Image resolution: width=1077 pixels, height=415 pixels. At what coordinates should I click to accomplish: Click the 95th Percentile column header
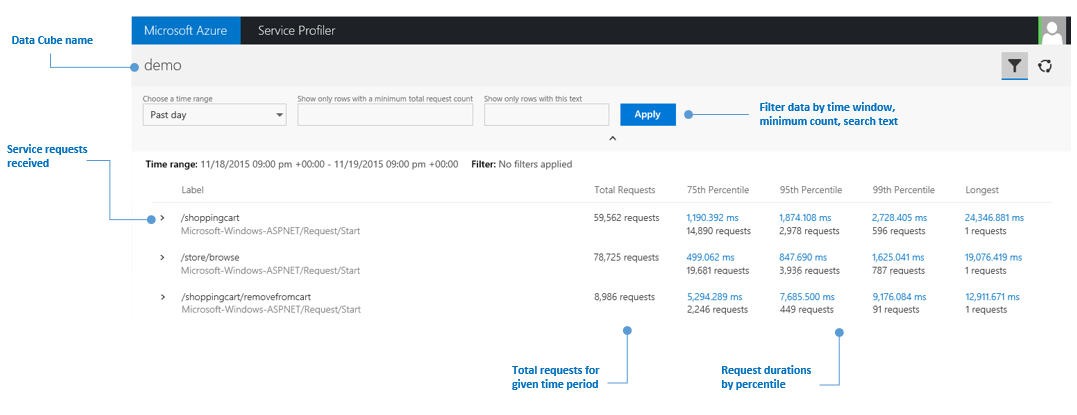coord(811,190)
